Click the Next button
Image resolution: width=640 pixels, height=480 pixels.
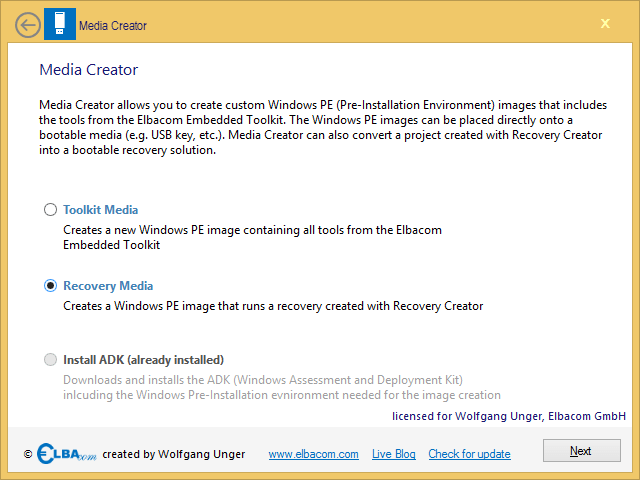[x=581, y=451]
